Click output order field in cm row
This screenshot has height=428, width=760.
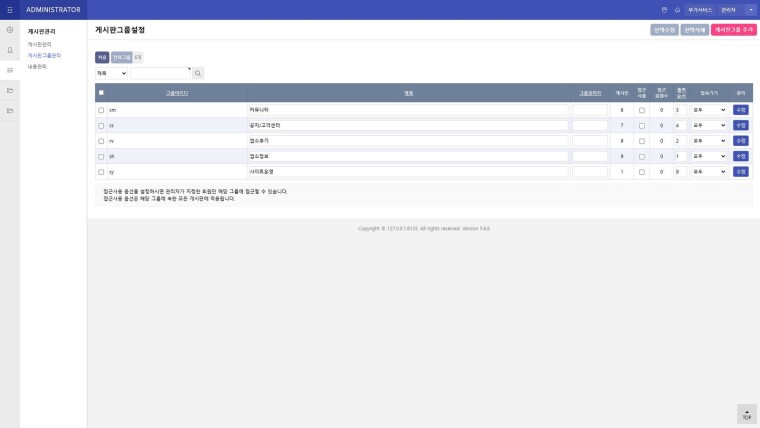coord(681,110)
